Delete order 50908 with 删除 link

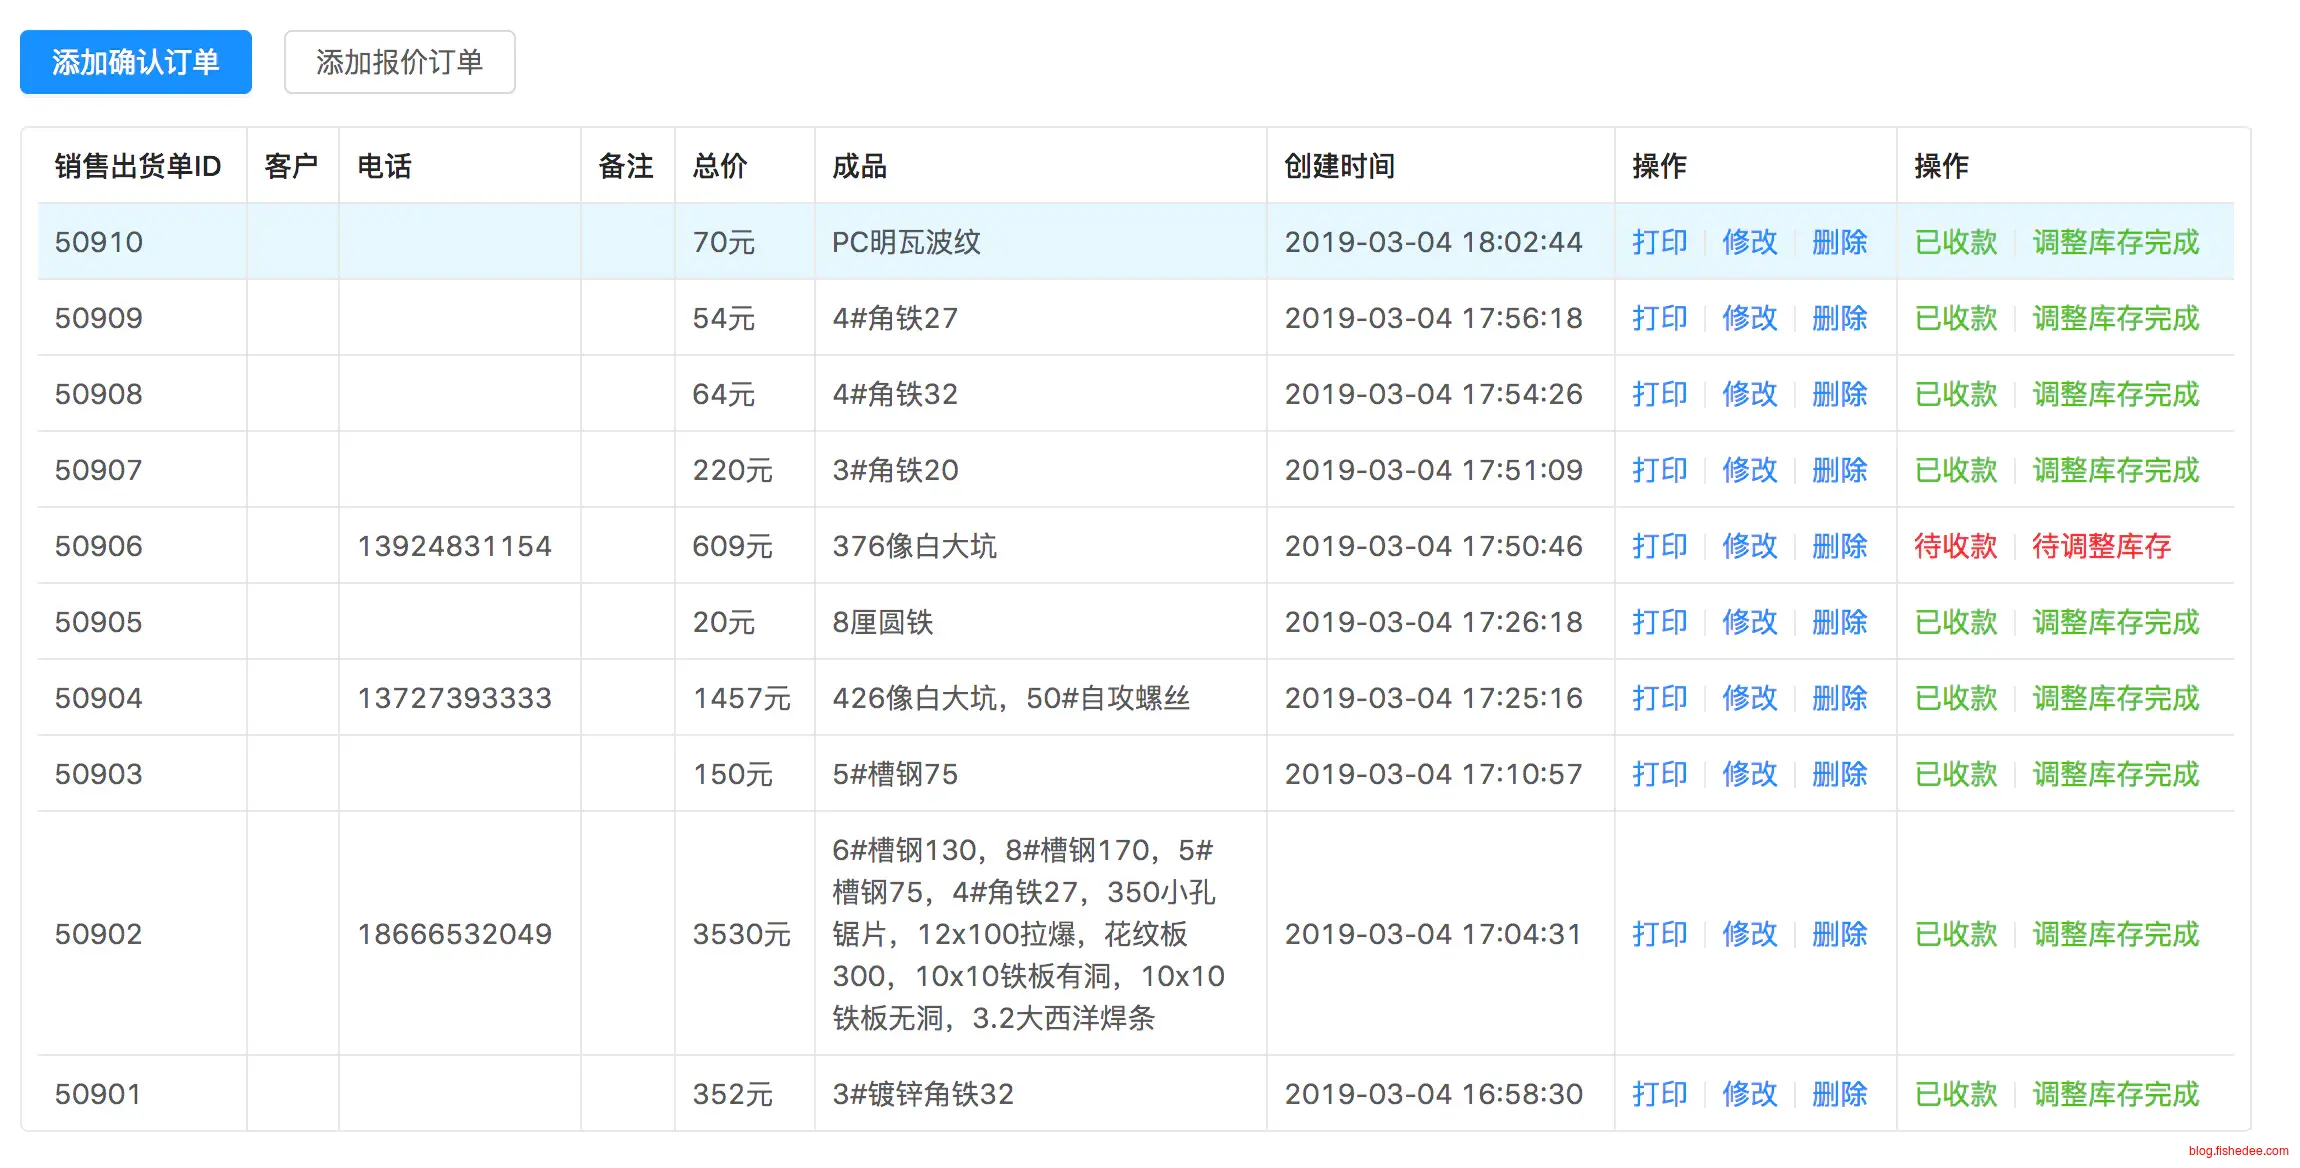1839,394
